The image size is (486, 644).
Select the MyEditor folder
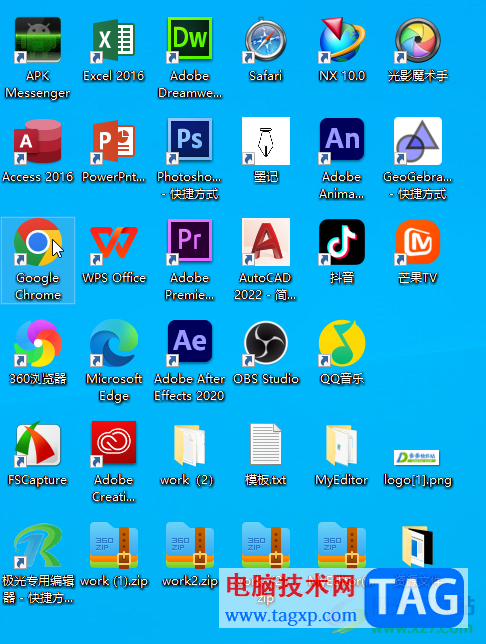pyautogui.click(x=342, y=445)
